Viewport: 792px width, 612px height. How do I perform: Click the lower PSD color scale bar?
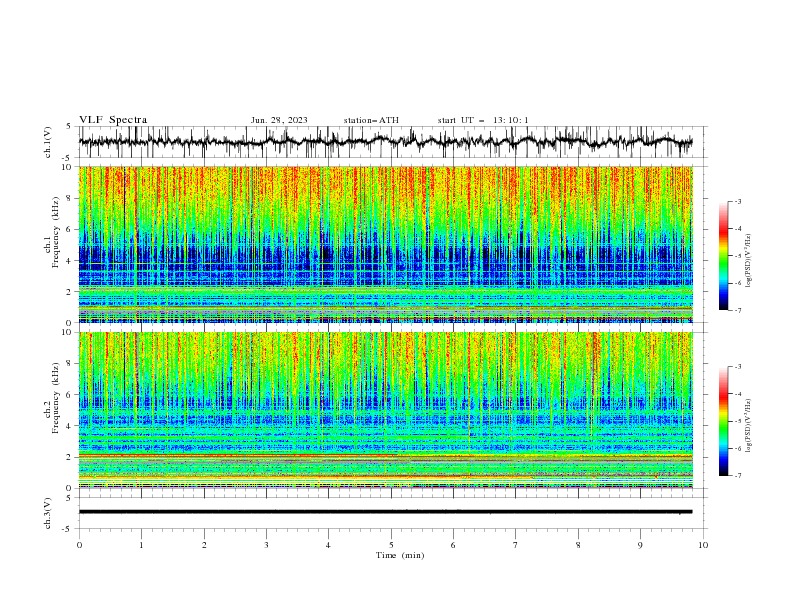click(723, 421)
